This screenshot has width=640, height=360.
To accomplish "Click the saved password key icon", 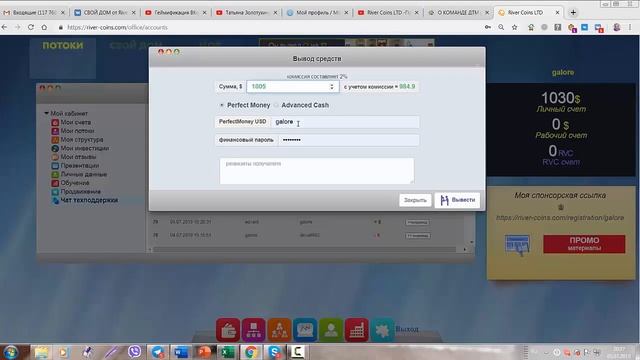I will click(488, 27).
